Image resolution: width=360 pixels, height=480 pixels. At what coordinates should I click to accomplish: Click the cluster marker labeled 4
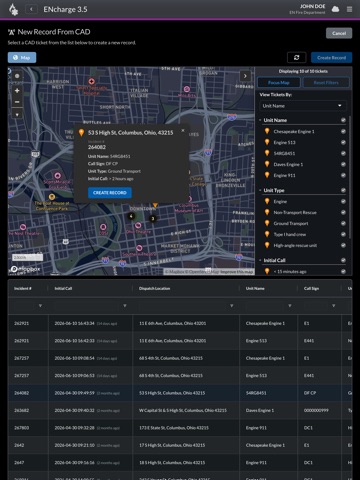coord(131,216)
